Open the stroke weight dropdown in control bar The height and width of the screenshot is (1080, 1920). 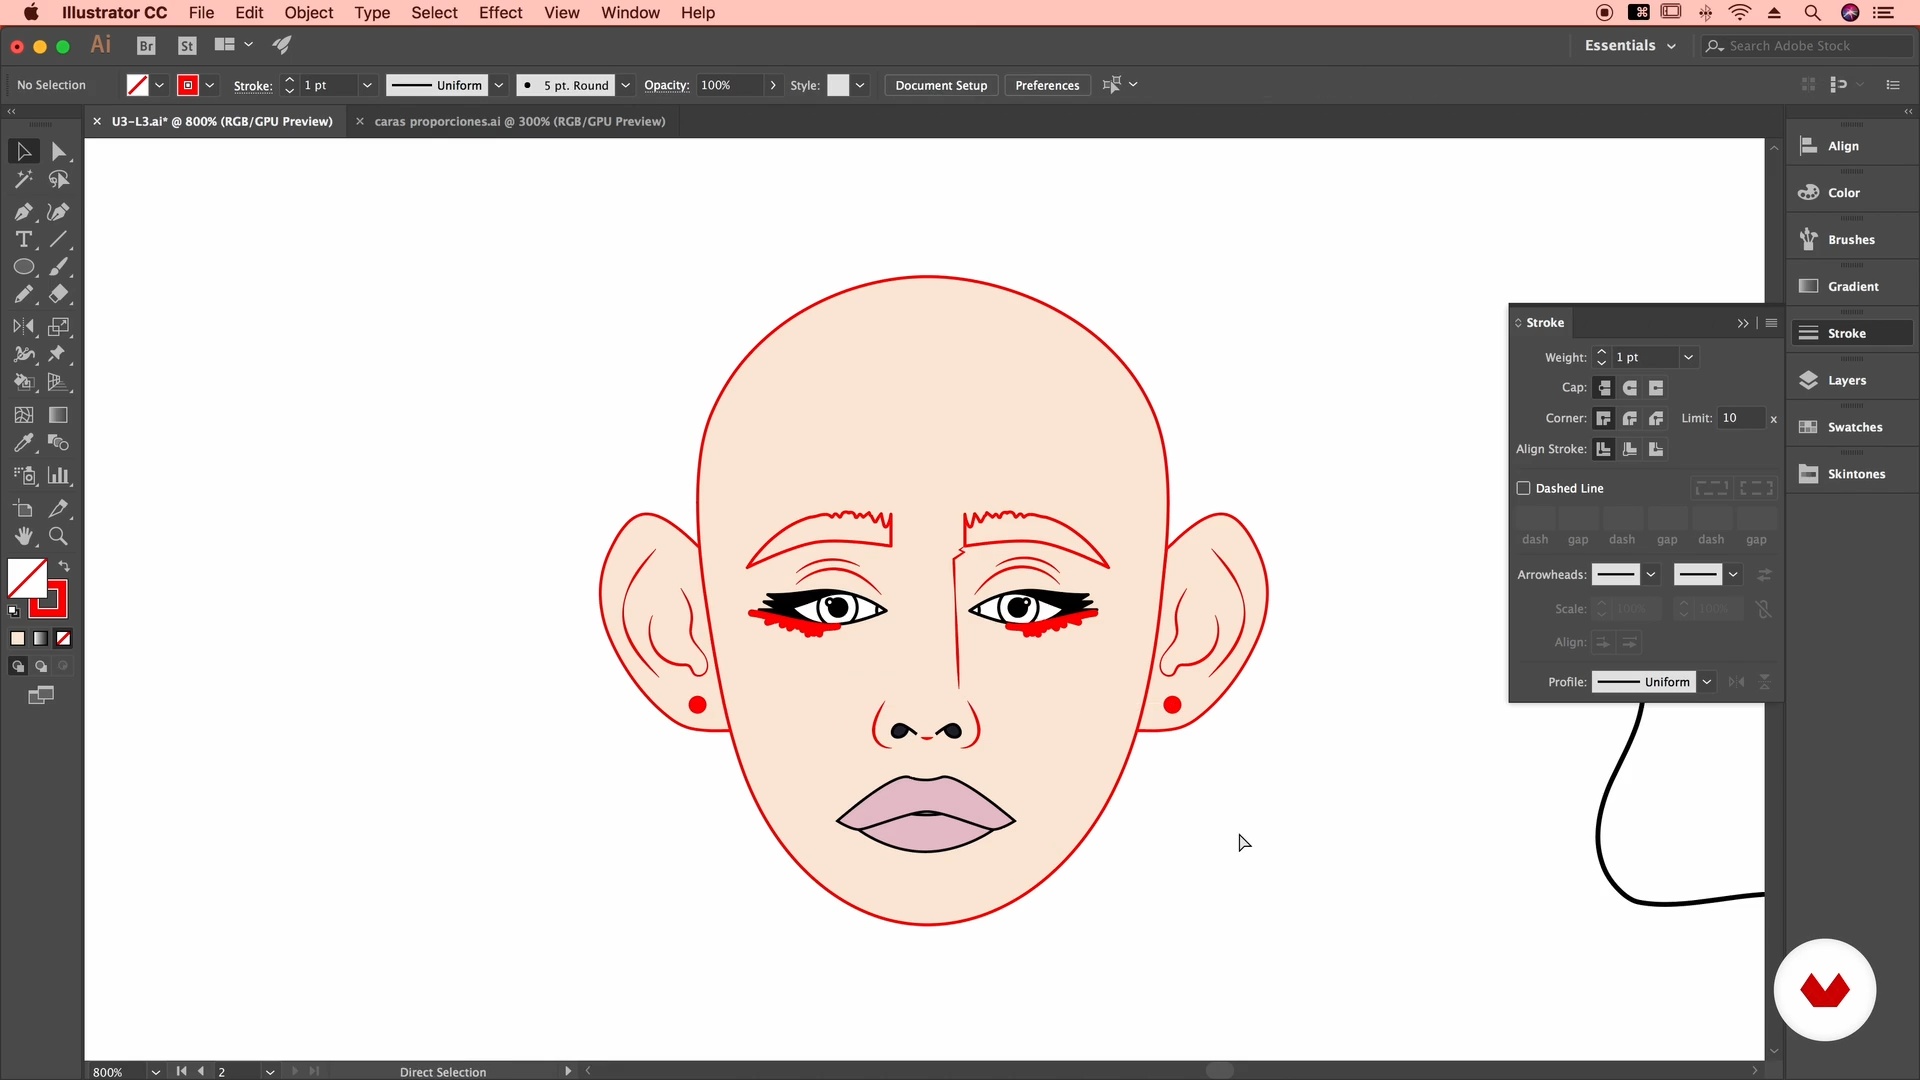coord(367,86)
